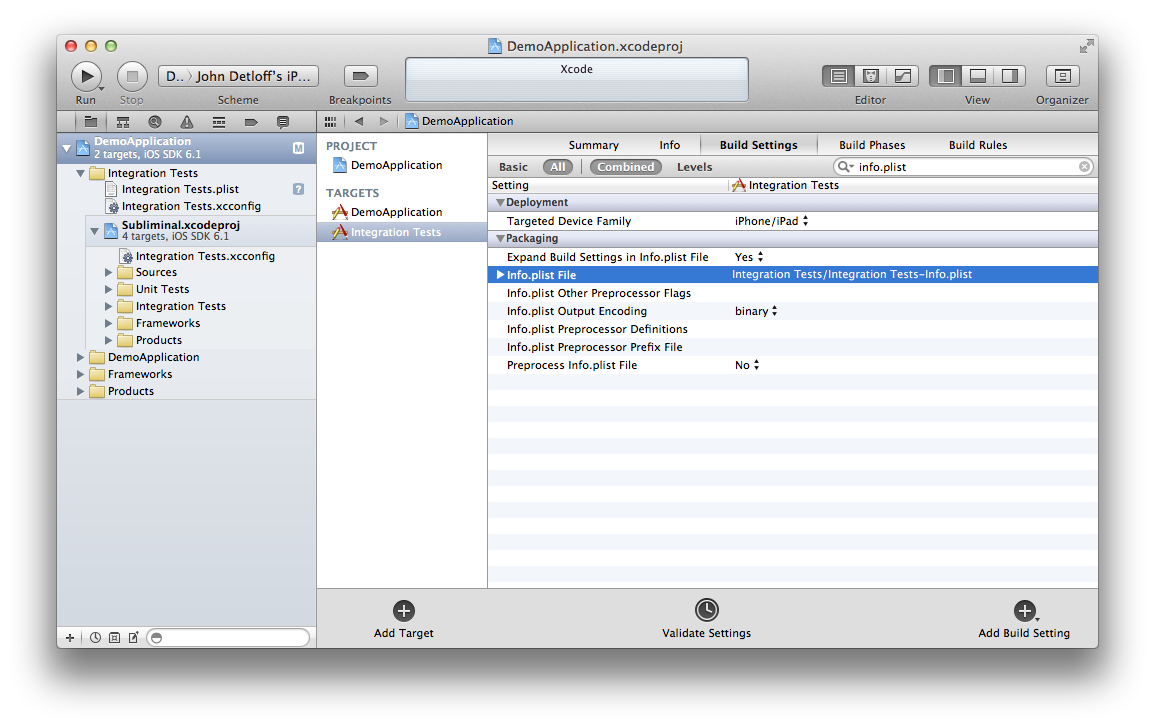Go forward in editor history
This screenshot has width=1155, height=727.
tap(383, 122)
